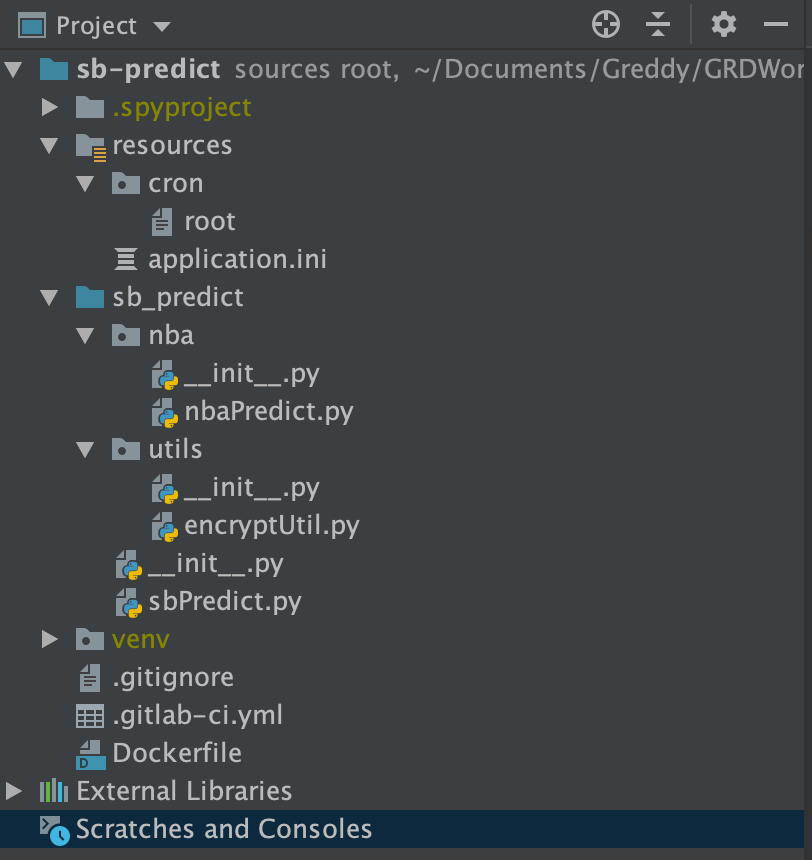This screenshot has height=860, width=812.
Task: Hide the Project tool window with minimize dash
Action: click(x=776, y=24)
